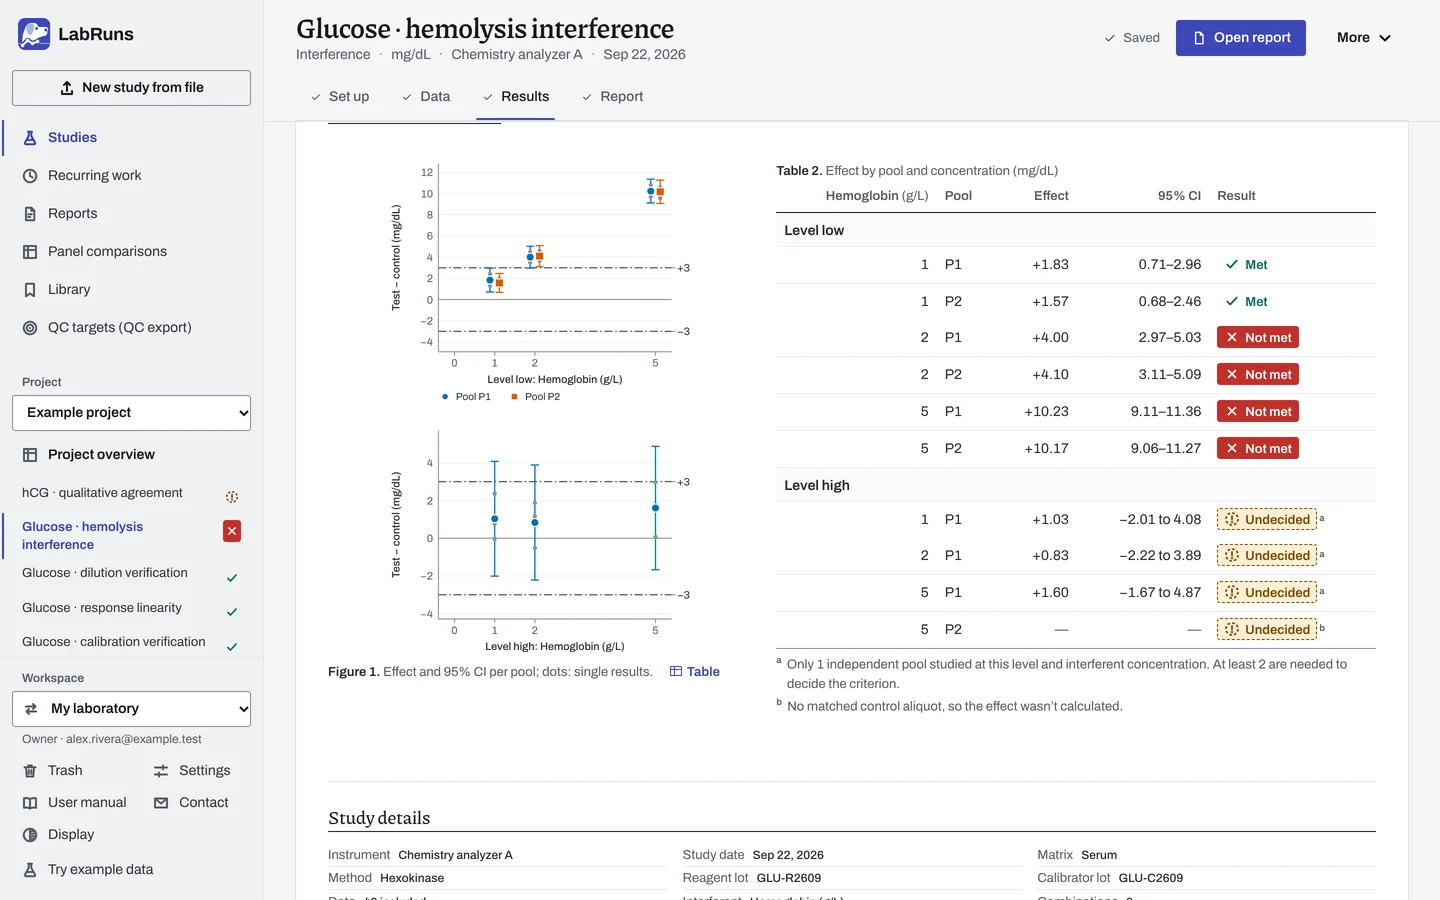The width and height of the screenshot is (1440, 900).
Task: Click the Reagent lot value GLU-R2609
Action: tap(789, 878)
